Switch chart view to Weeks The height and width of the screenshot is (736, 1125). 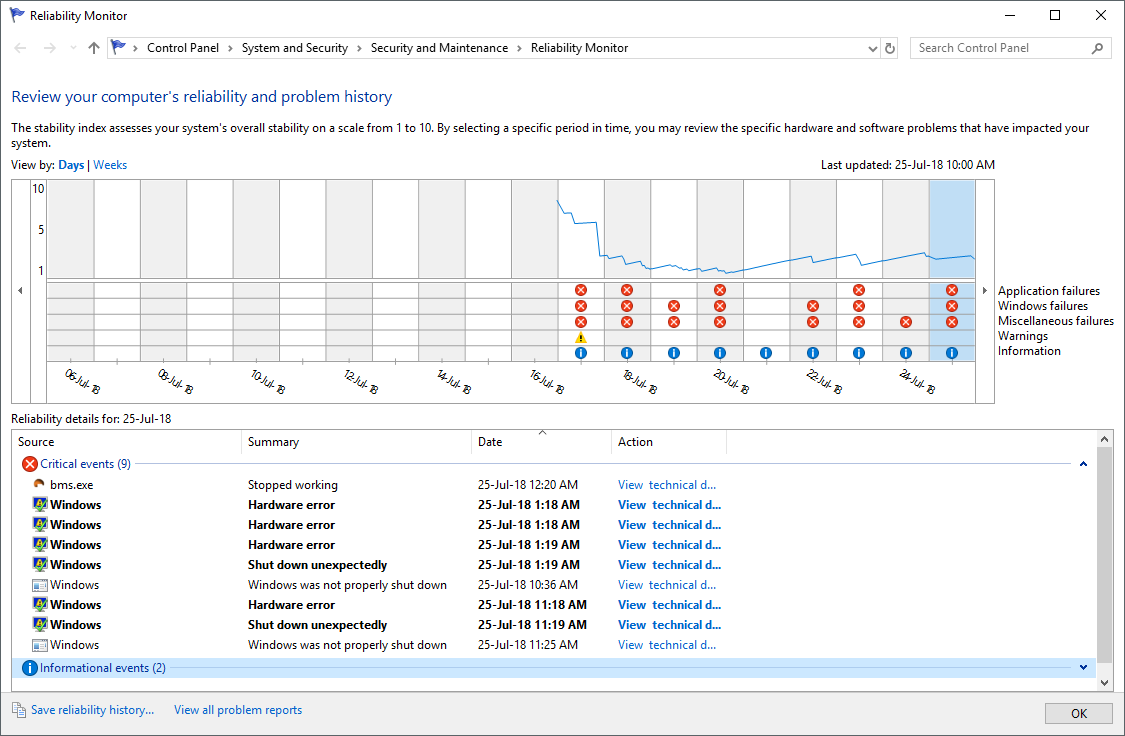click(x=110, y=165)
